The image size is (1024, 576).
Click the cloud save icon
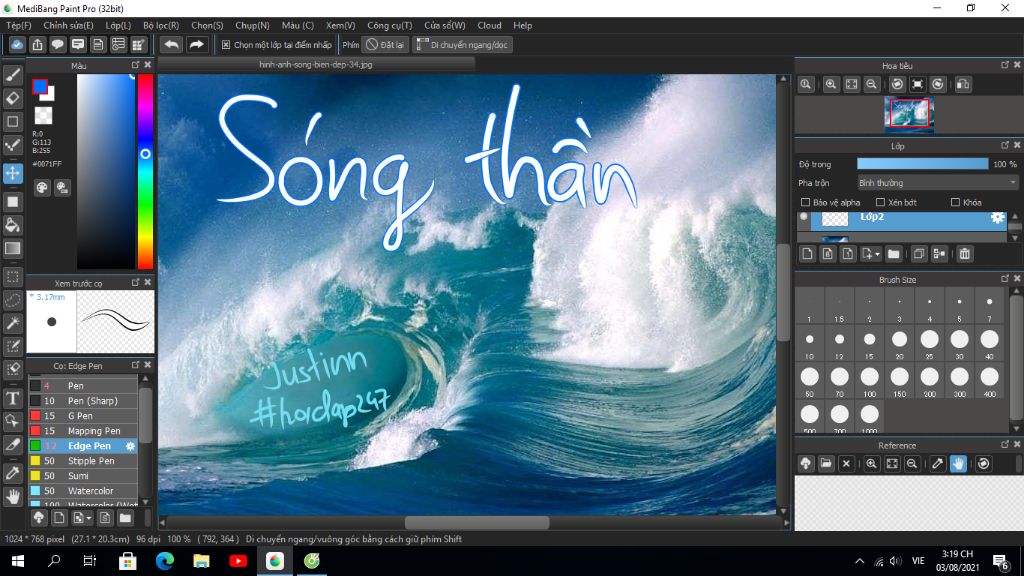pos(17,44)
